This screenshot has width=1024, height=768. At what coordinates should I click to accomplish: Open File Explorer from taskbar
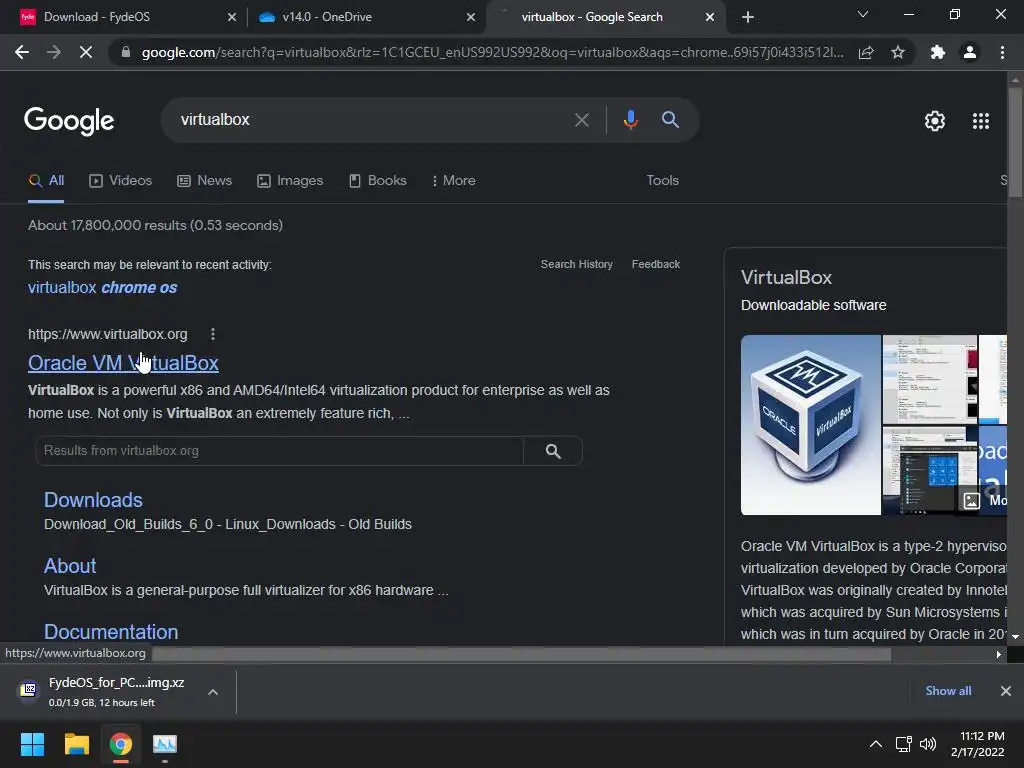tap(76, 744)
